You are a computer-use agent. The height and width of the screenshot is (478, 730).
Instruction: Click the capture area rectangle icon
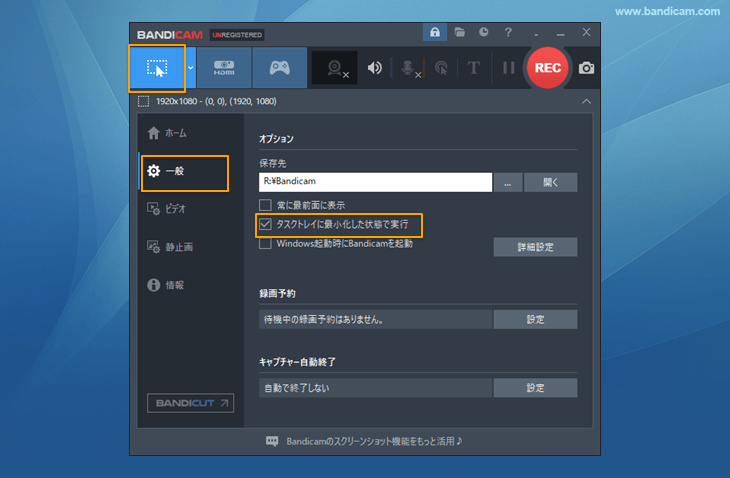[x=143, y=101]
